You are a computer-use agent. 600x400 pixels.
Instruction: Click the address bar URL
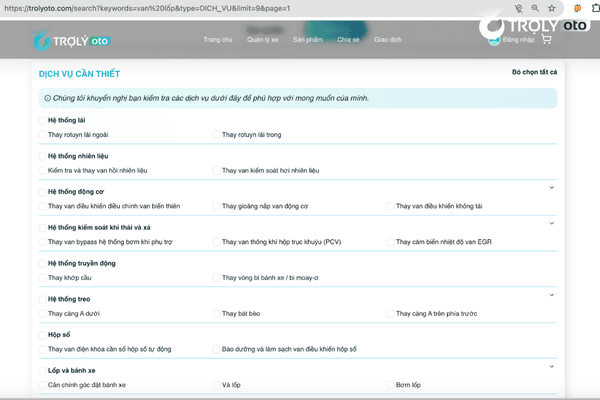pyautogui.click(x=147, y=8)
